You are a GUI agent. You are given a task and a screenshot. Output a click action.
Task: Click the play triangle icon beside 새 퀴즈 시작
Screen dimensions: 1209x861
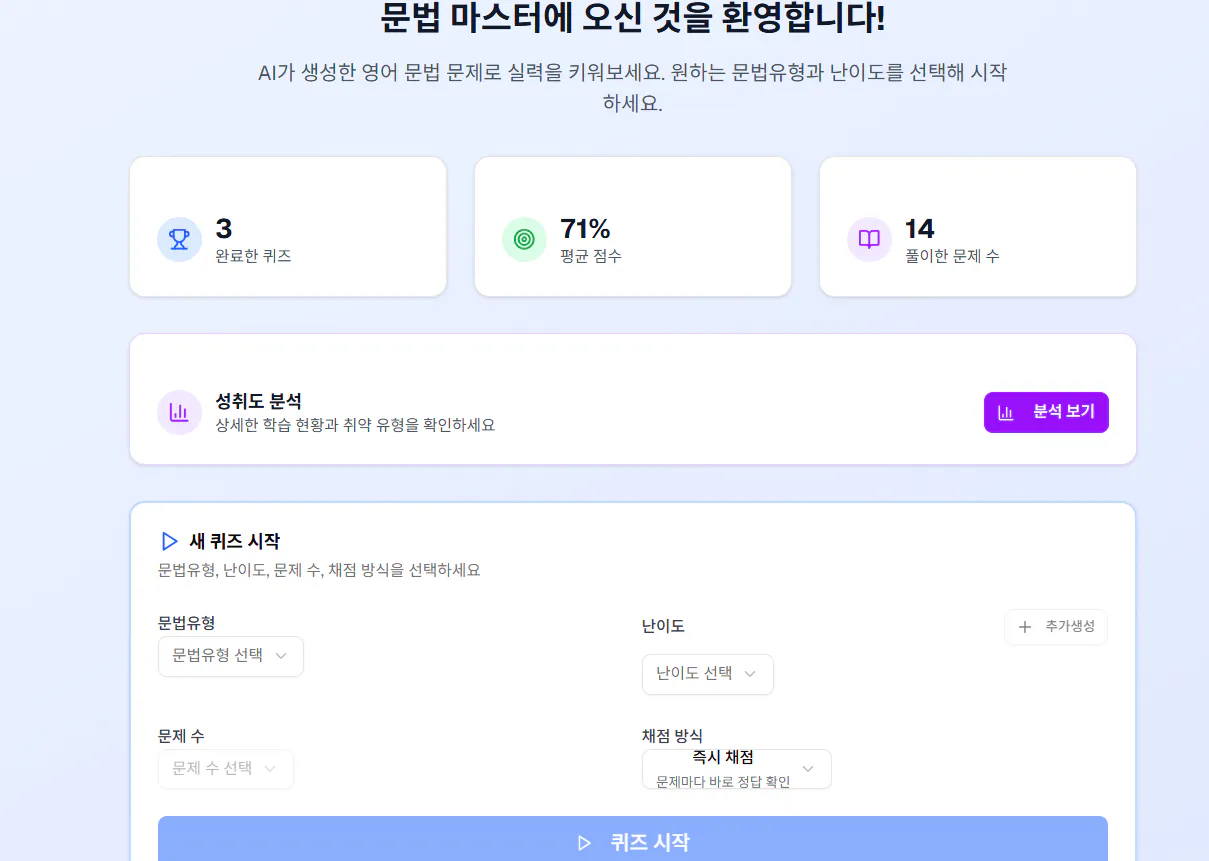[169, 541]
